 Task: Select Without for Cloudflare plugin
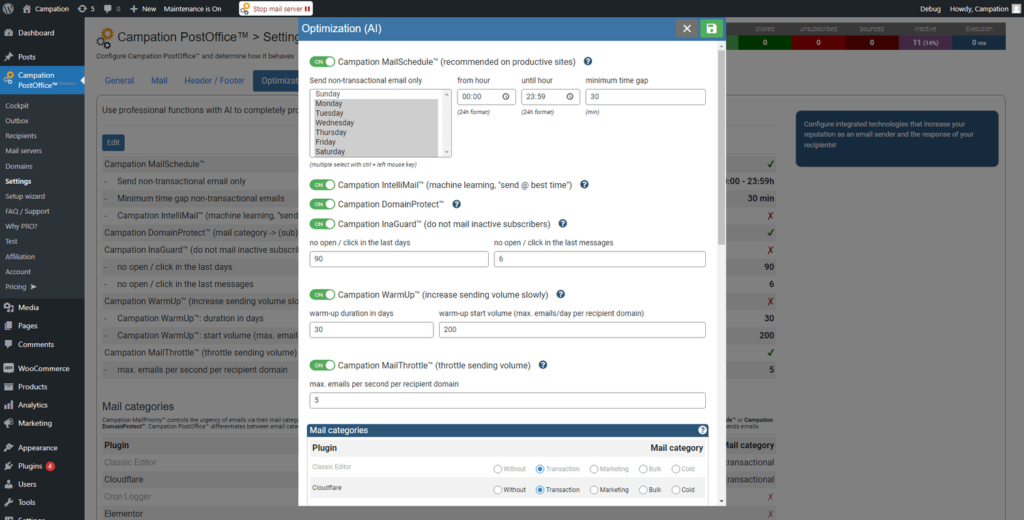498,490
